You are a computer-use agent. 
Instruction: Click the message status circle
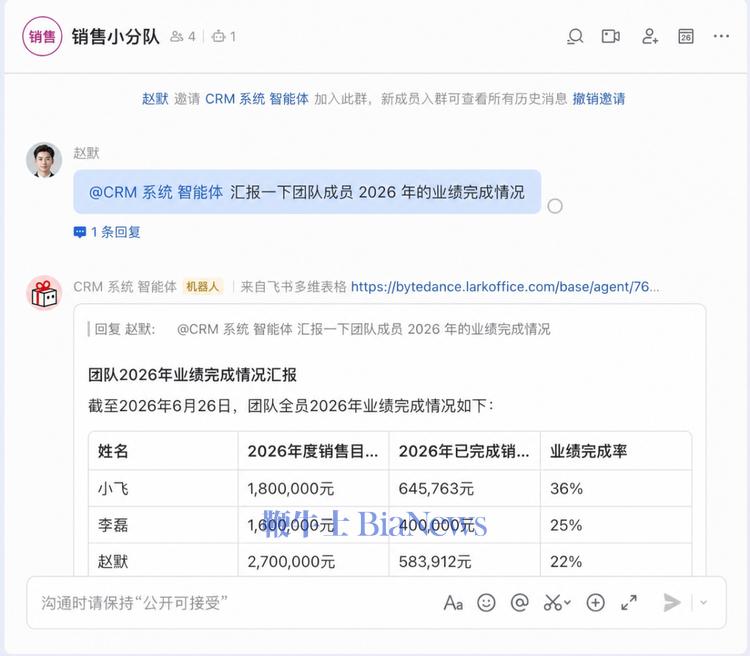point(555,206)
